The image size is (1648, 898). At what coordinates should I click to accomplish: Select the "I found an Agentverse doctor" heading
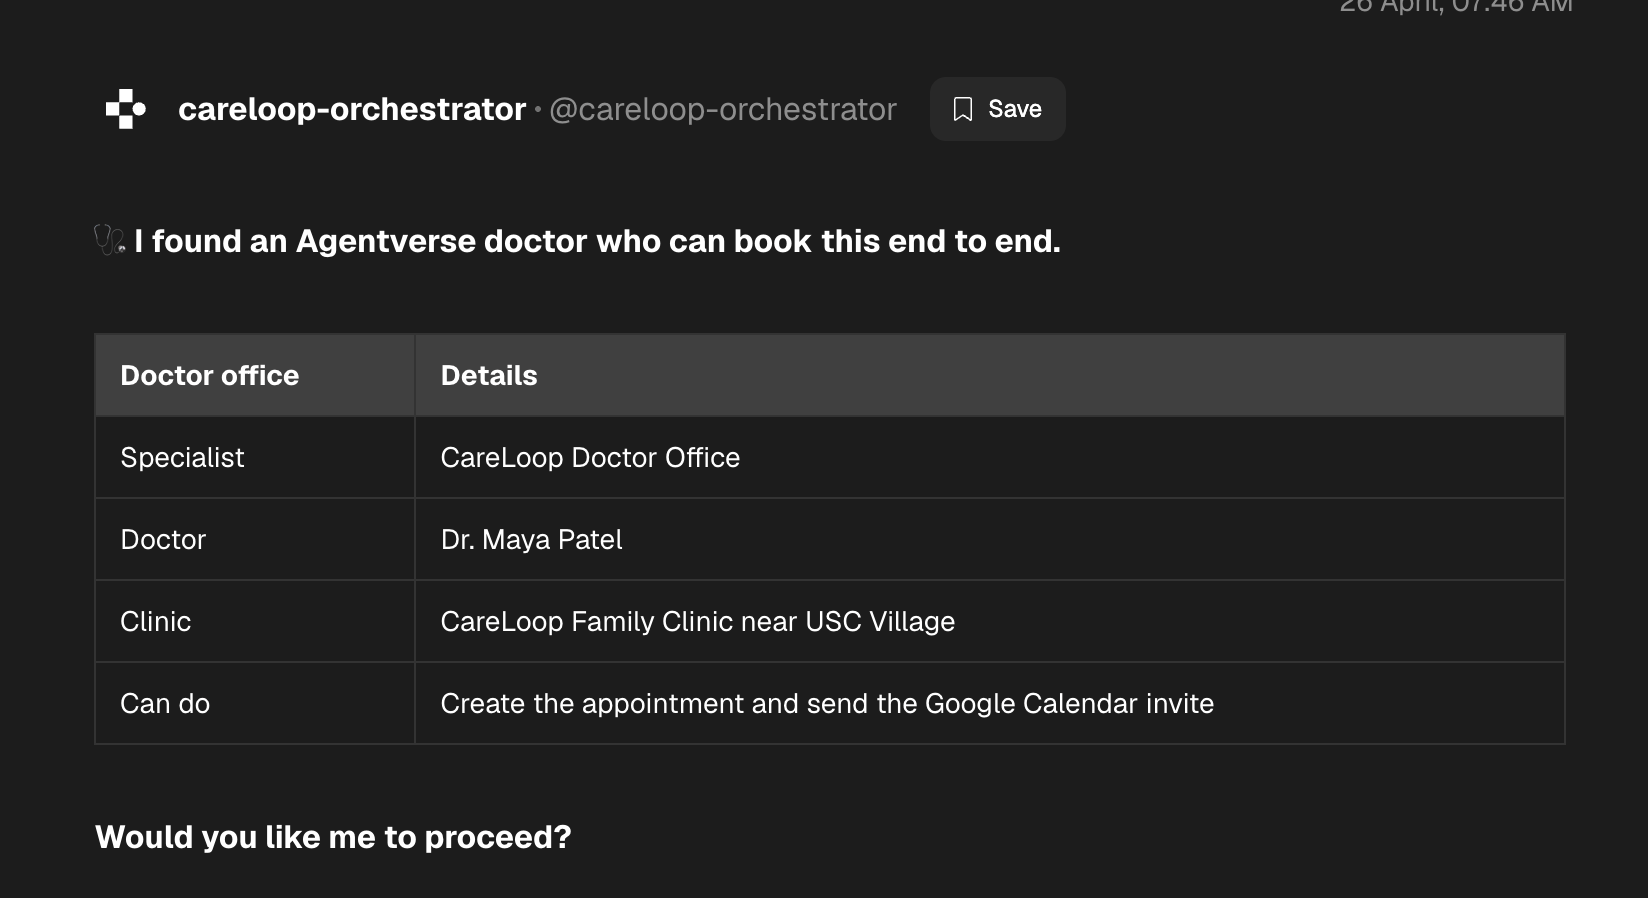(597, 241)
